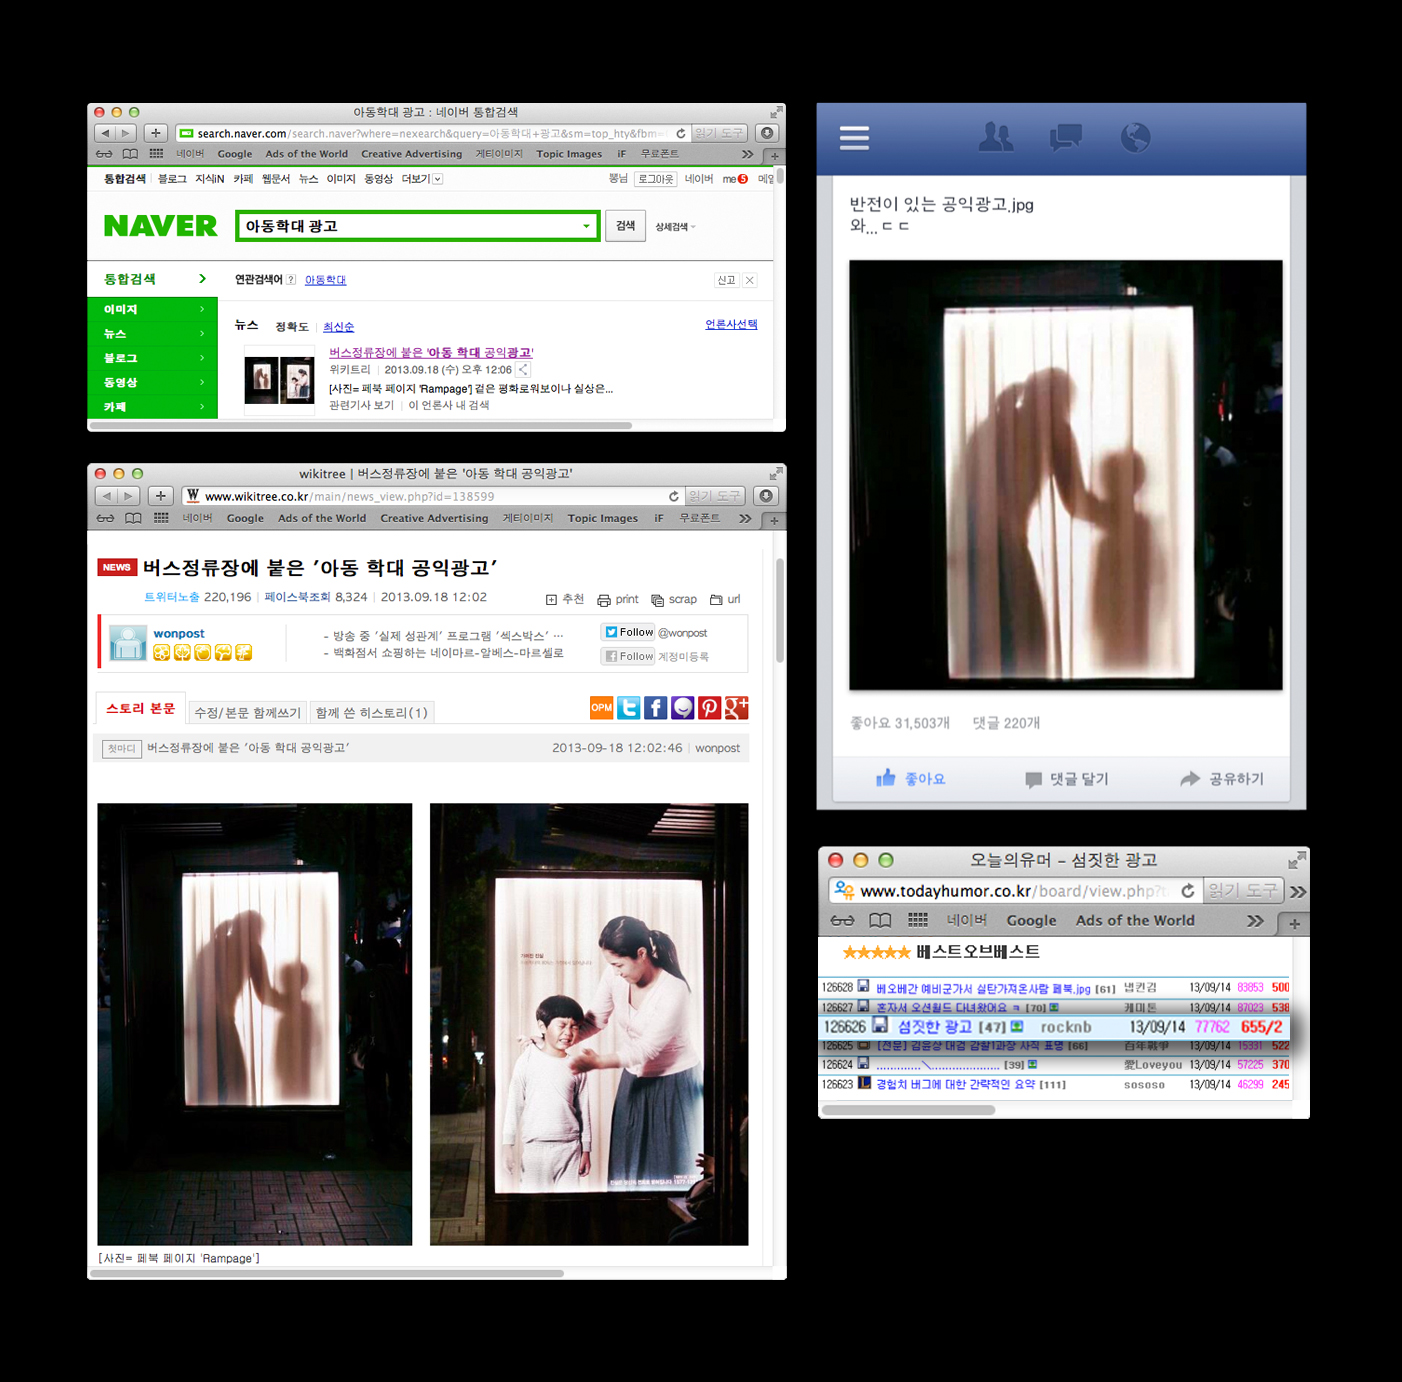Open Facebook friend requests icon
This screenshot has height=1382, width=1402.
pos(995,137)
